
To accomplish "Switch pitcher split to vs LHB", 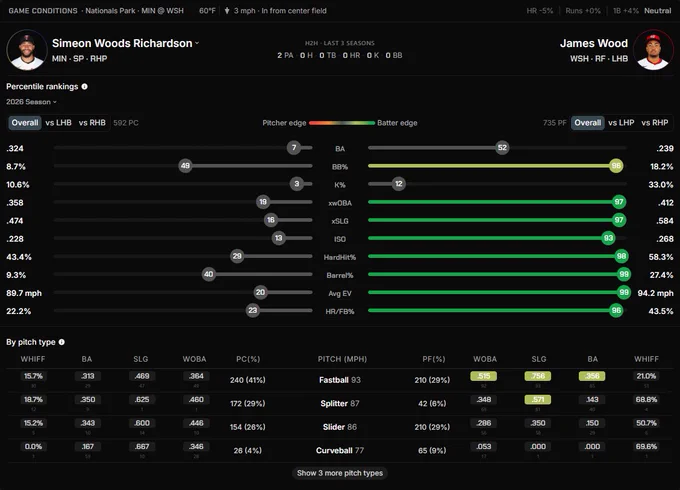I will coord(59,123).
